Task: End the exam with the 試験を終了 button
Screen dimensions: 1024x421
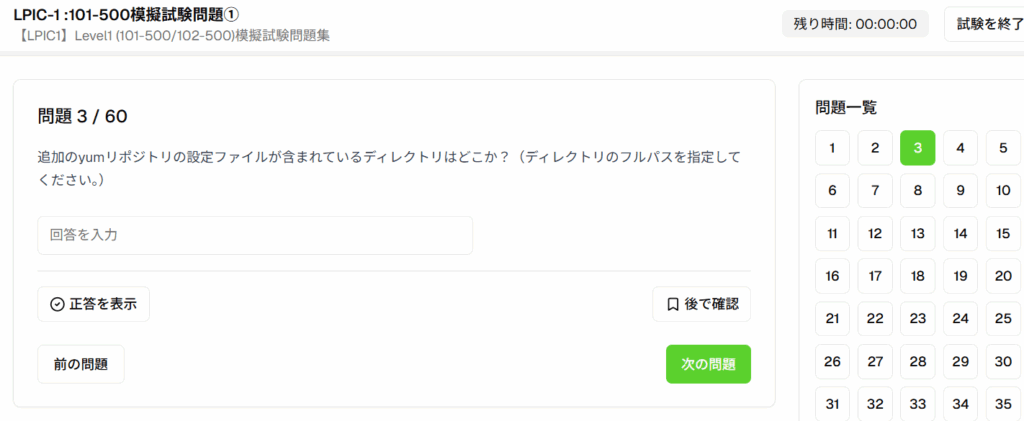Action: (985, 25)
